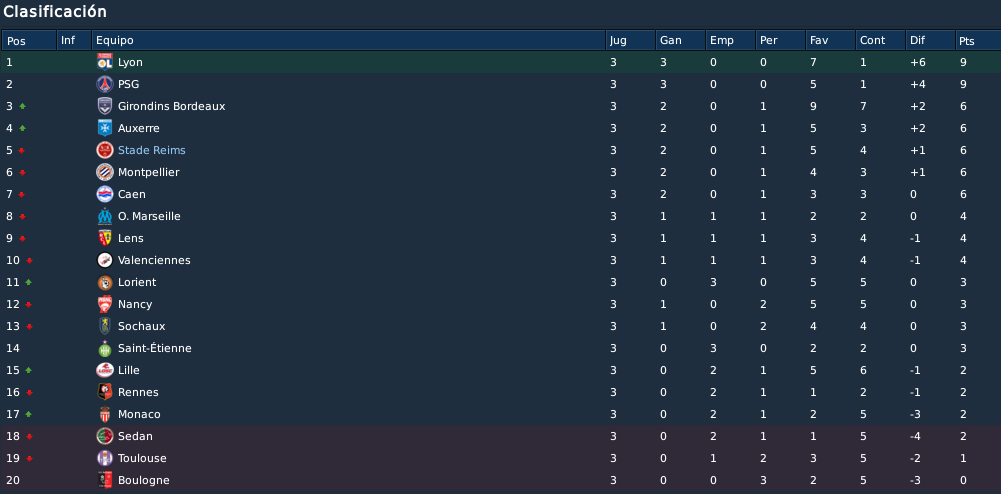Click the Rennes club crest icon
The width and height of the screenshot is (1001, 494).
(x=105, y=393)
